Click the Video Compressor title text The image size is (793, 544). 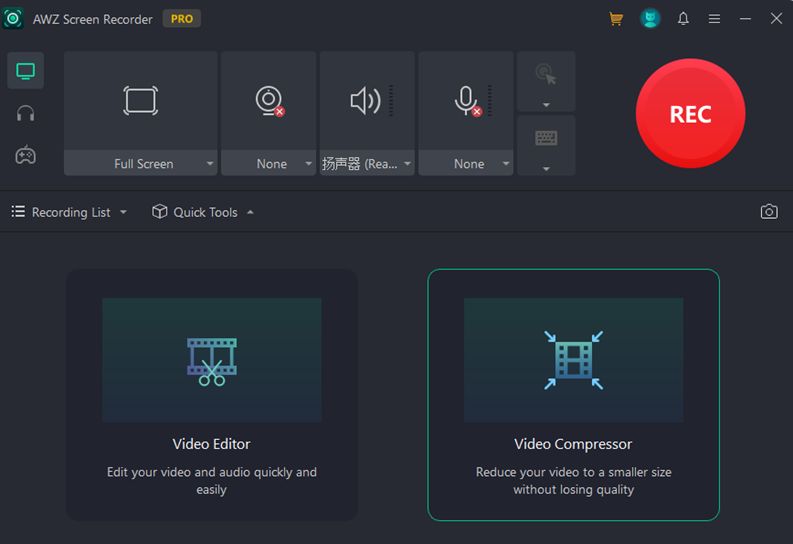click(573, 444)
